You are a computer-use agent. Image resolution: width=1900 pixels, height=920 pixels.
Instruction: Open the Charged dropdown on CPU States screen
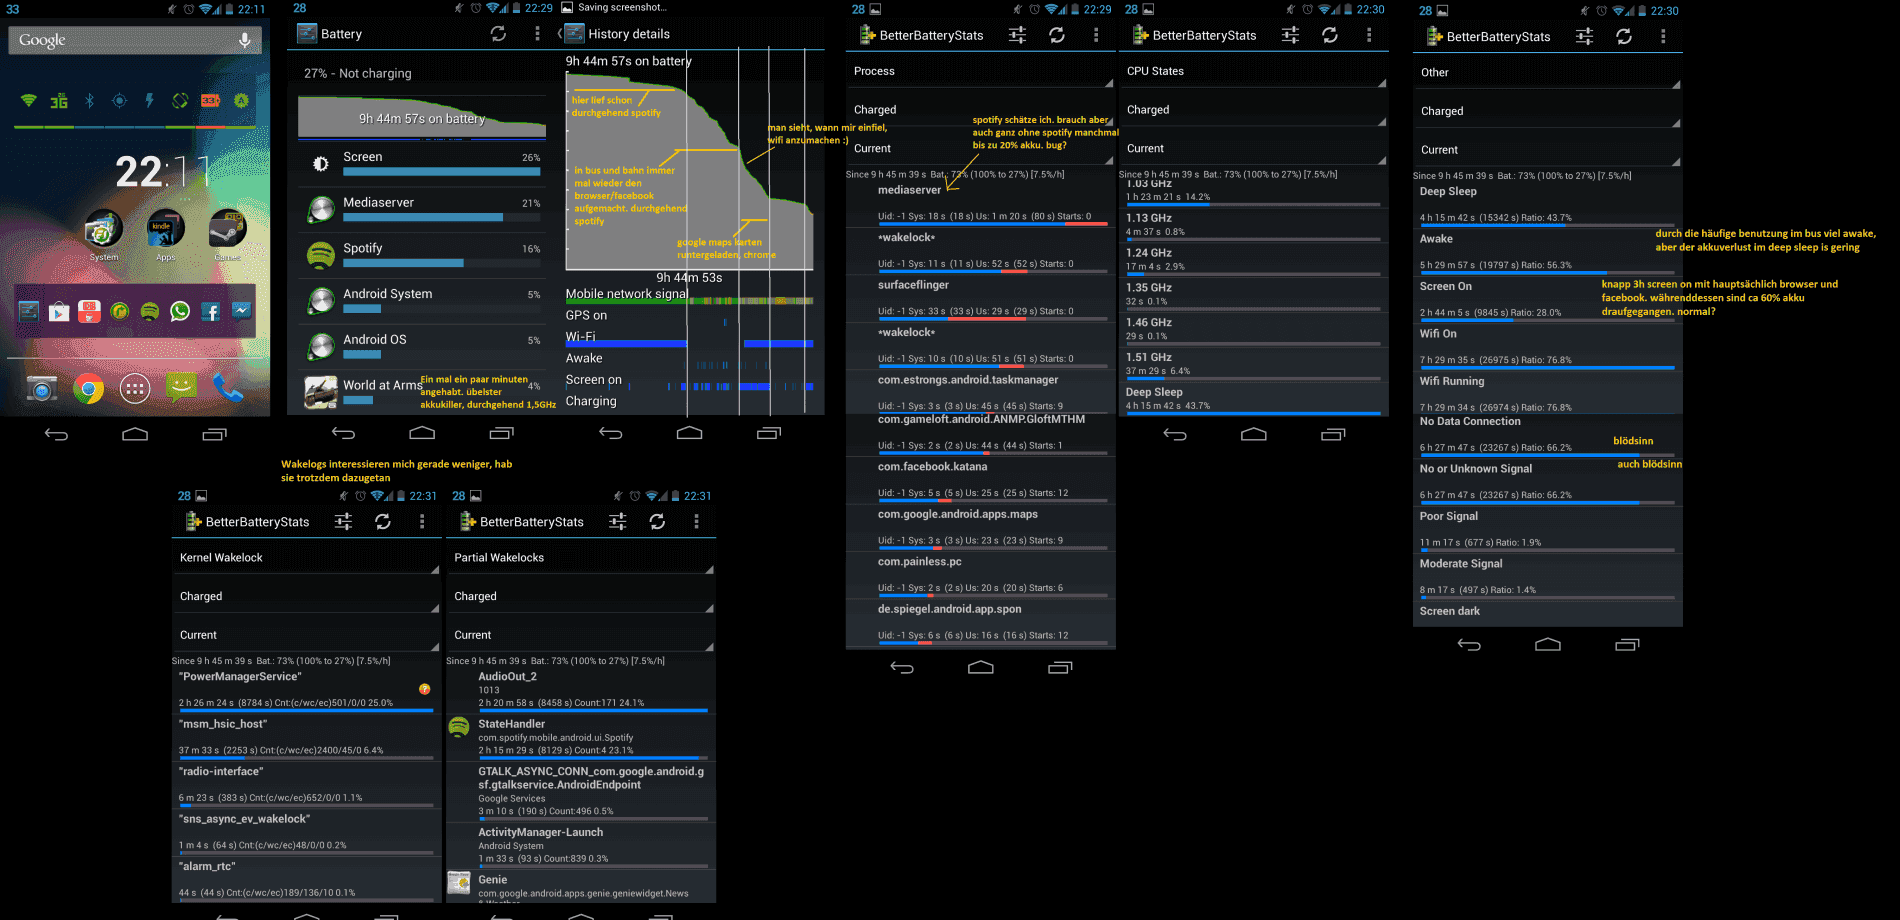(1254, 110)
